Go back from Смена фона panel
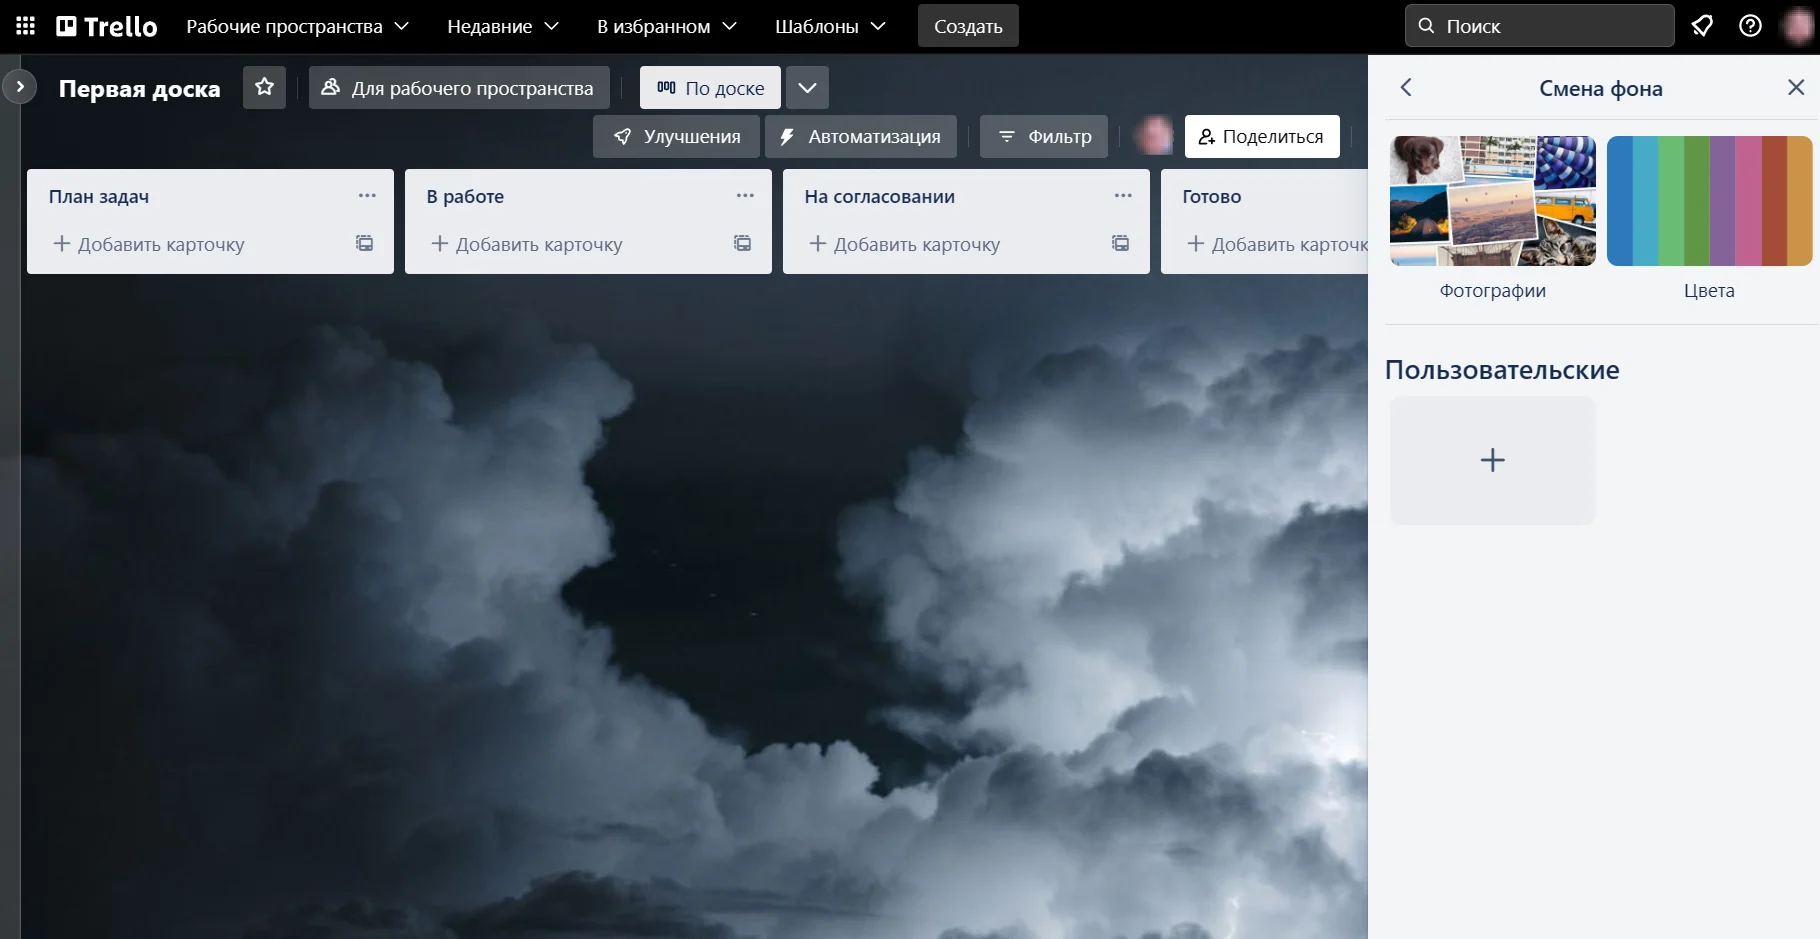Viewport: 1820px width, 939px height. click(x=1406, y=87)
